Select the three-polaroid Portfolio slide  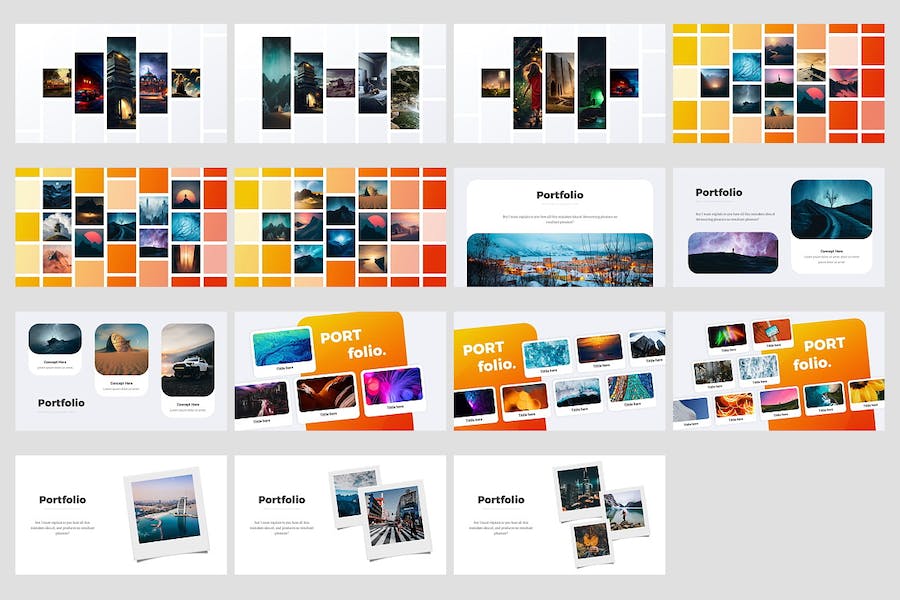tap(560, 515)
